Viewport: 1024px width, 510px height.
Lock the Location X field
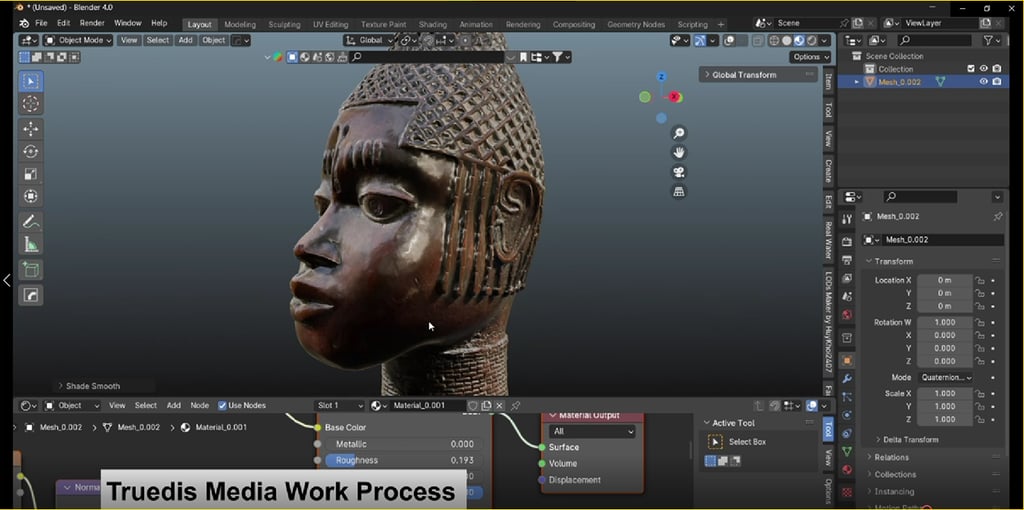pyautogui.click(x=980, y=280)
